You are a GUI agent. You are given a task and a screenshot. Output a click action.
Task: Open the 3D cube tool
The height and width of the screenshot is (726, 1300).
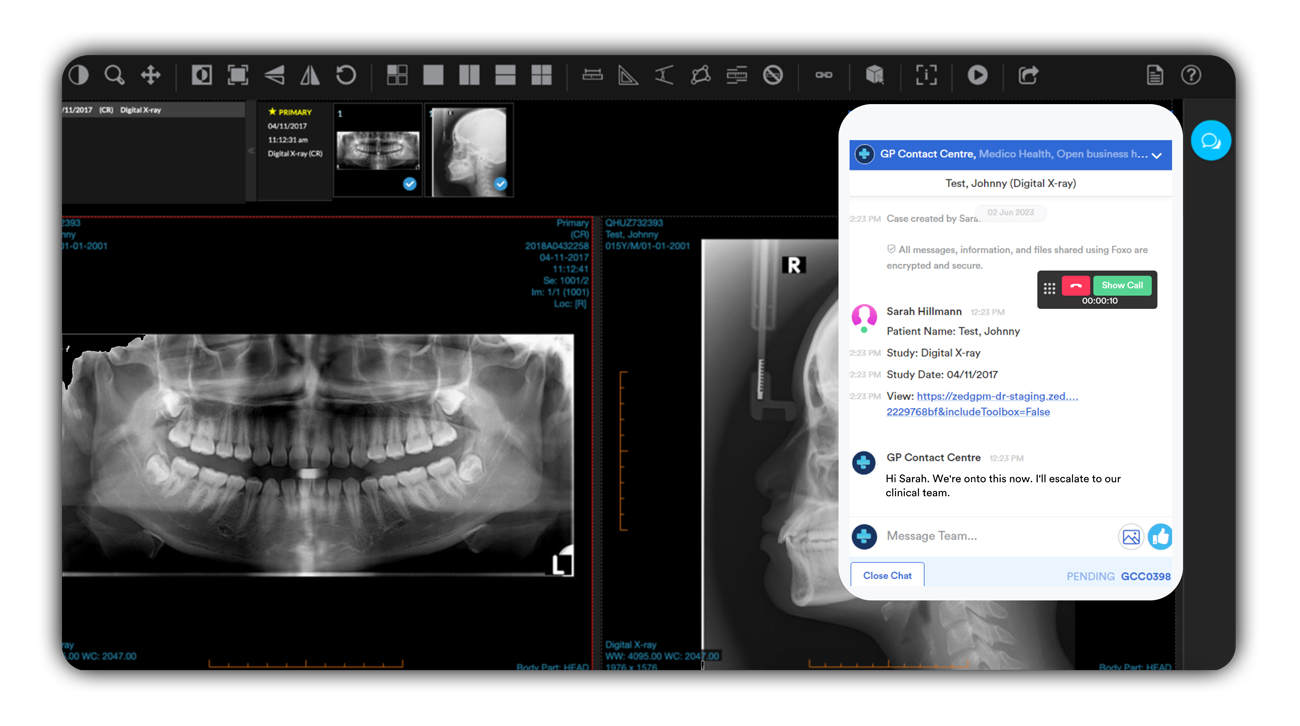coord(875,75)
